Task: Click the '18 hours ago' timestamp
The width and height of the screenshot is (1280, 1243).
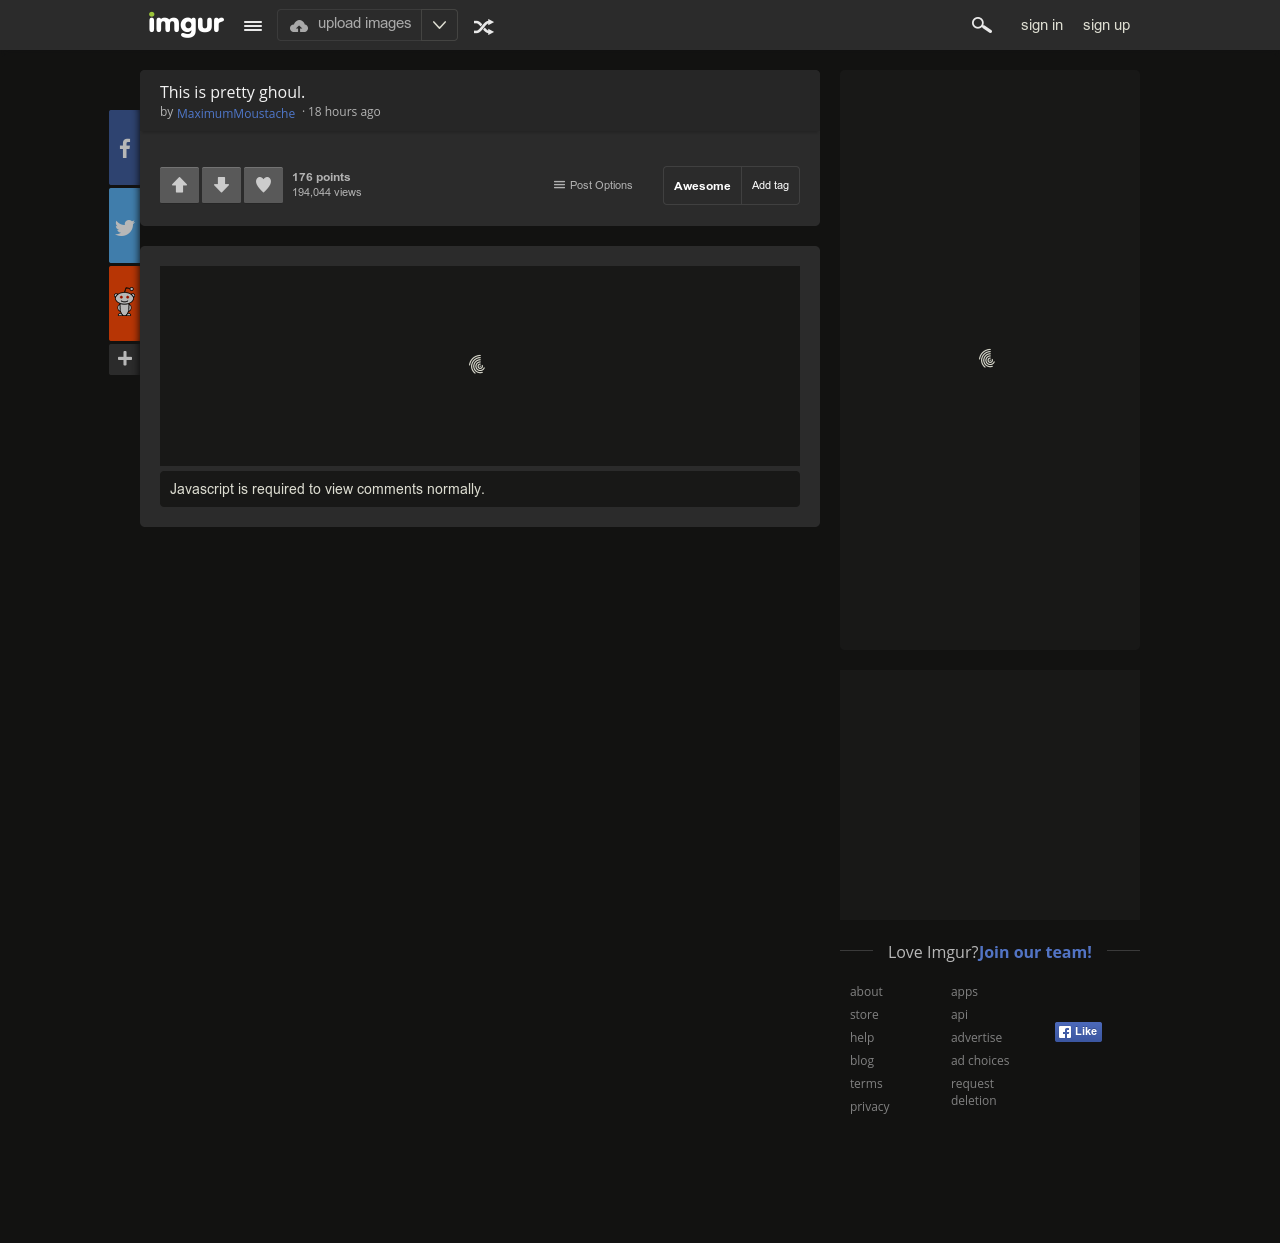Action: [x=344, y=112]
